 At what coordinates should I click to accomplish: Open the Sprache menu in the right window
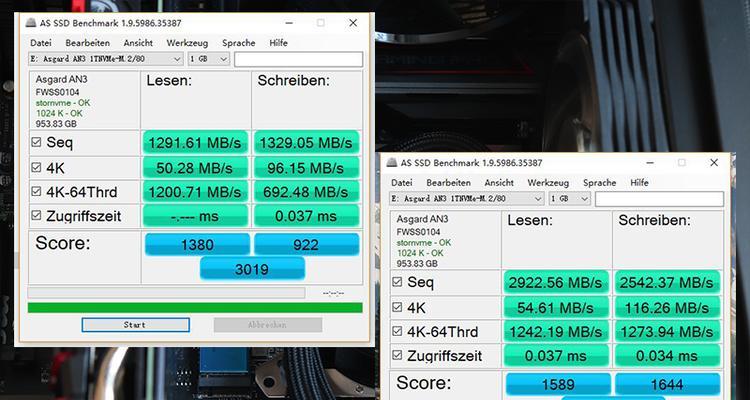[x=600, y=183]
